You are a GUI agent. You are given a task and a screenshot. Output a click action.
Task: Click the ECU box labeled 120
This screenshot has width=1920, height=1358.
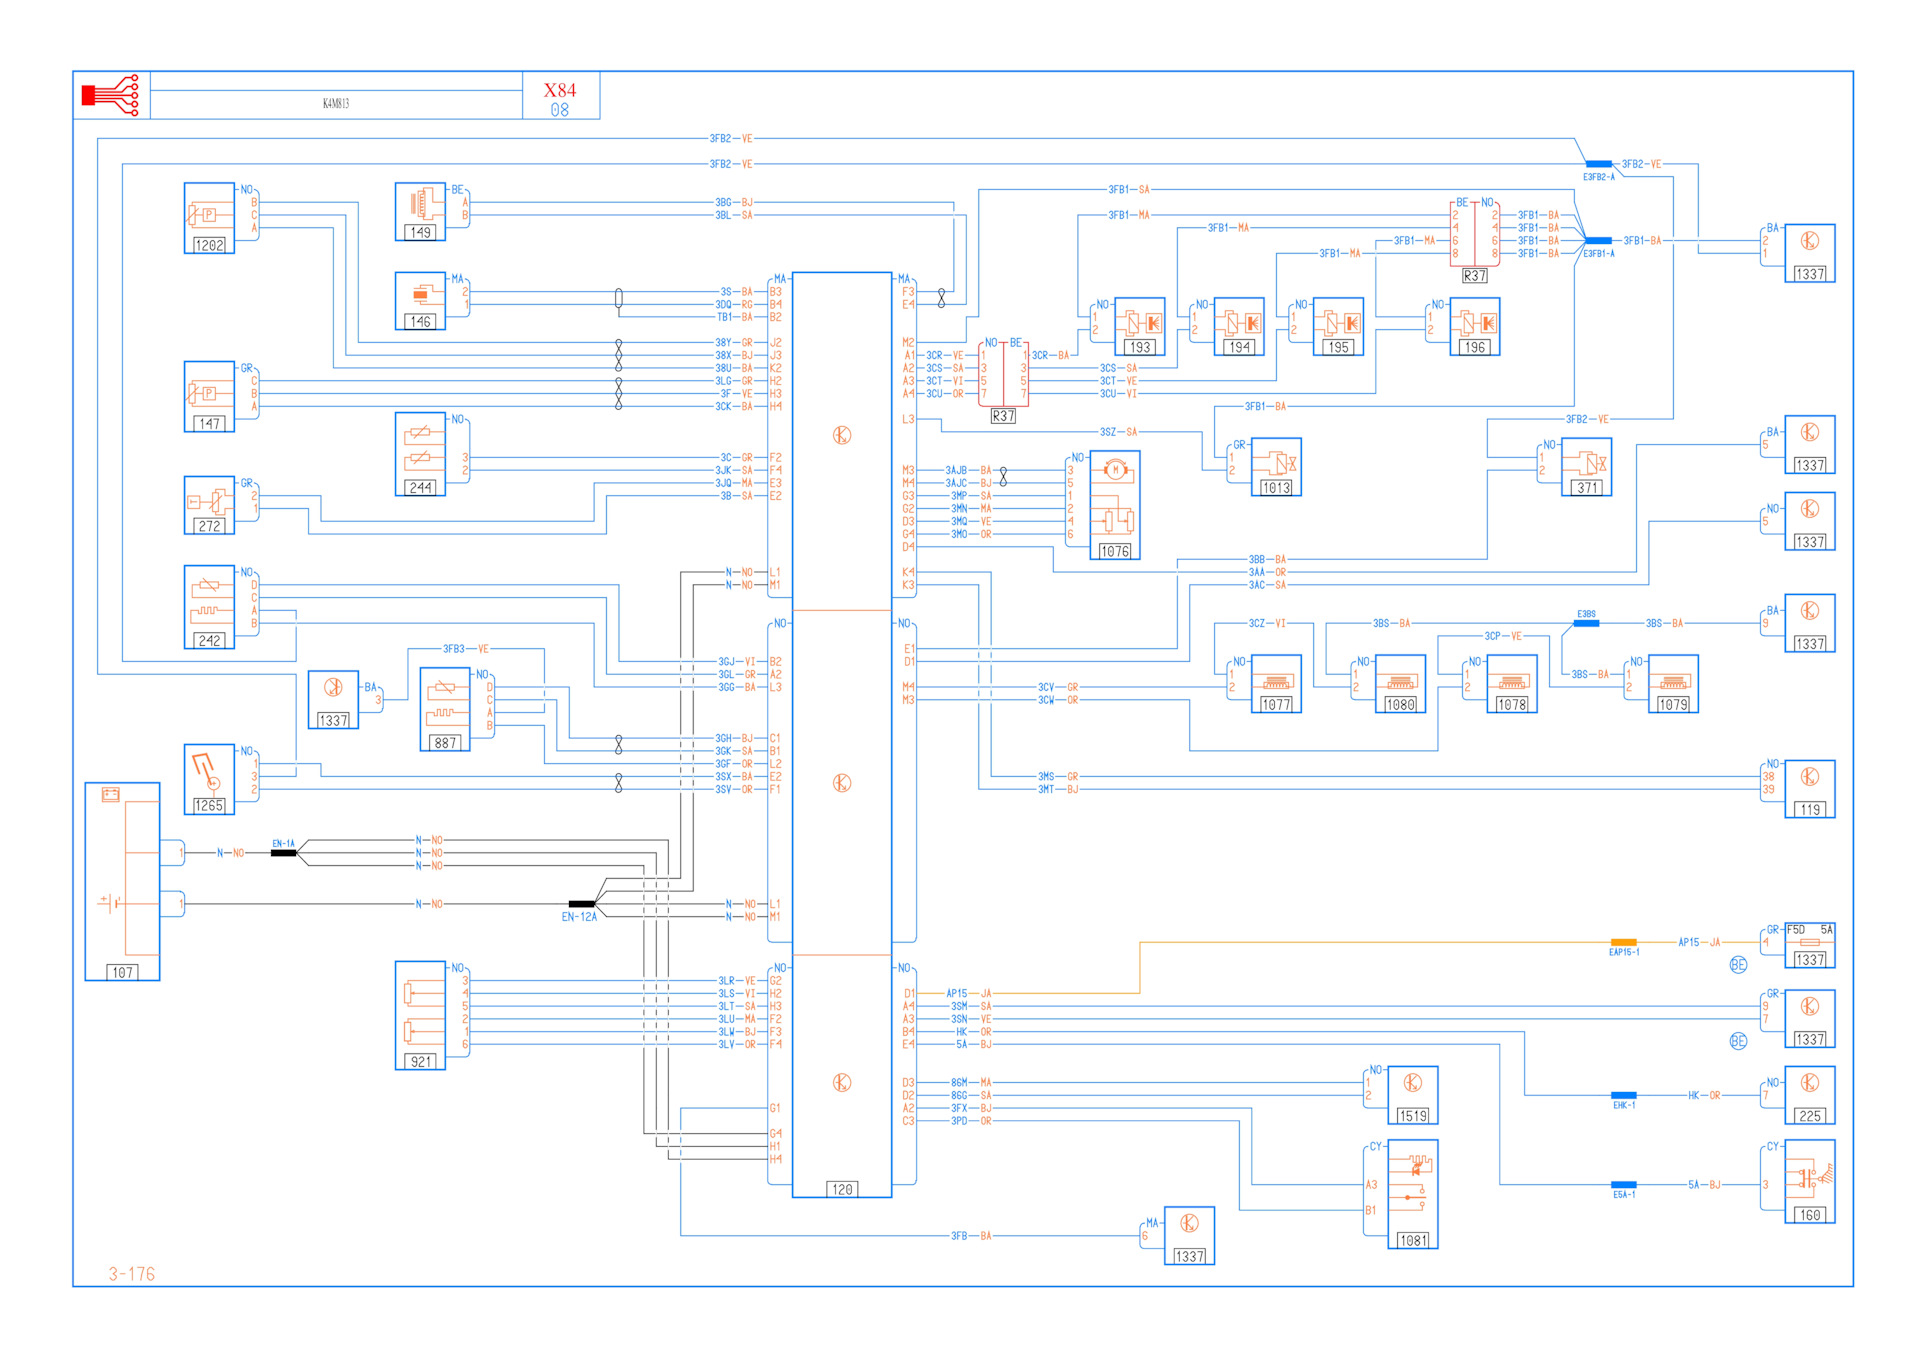pos(841,733)
